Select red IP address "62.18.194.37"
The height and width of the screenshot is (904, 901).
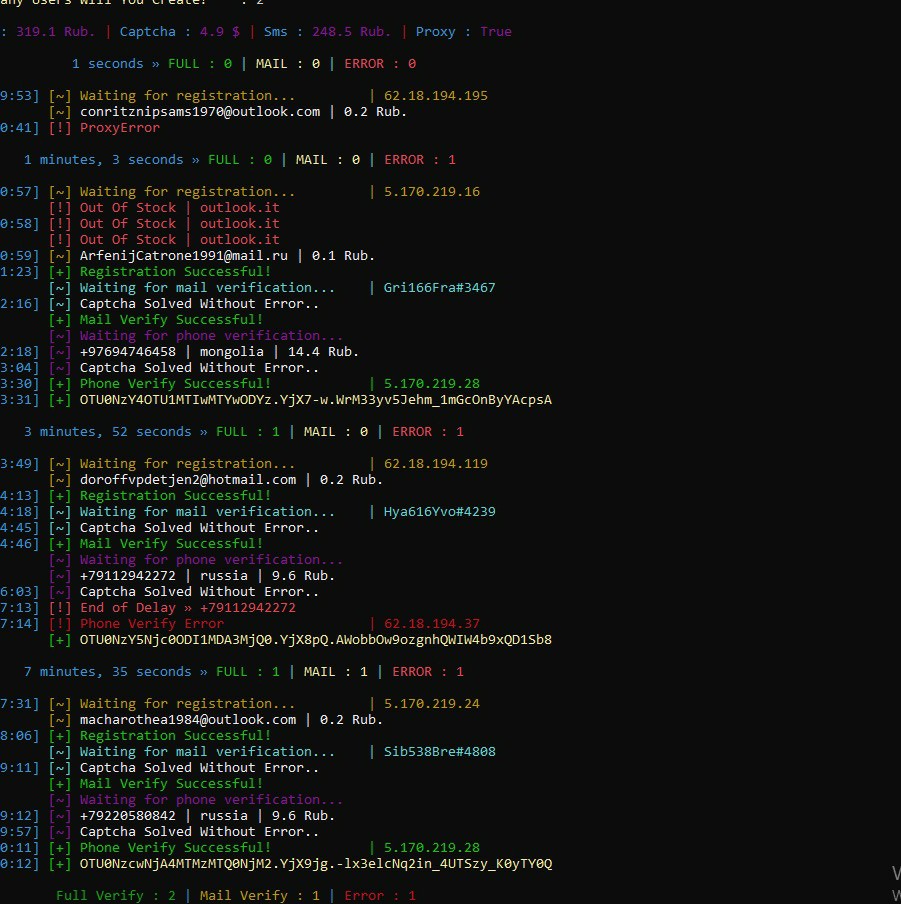click(432, 624)
